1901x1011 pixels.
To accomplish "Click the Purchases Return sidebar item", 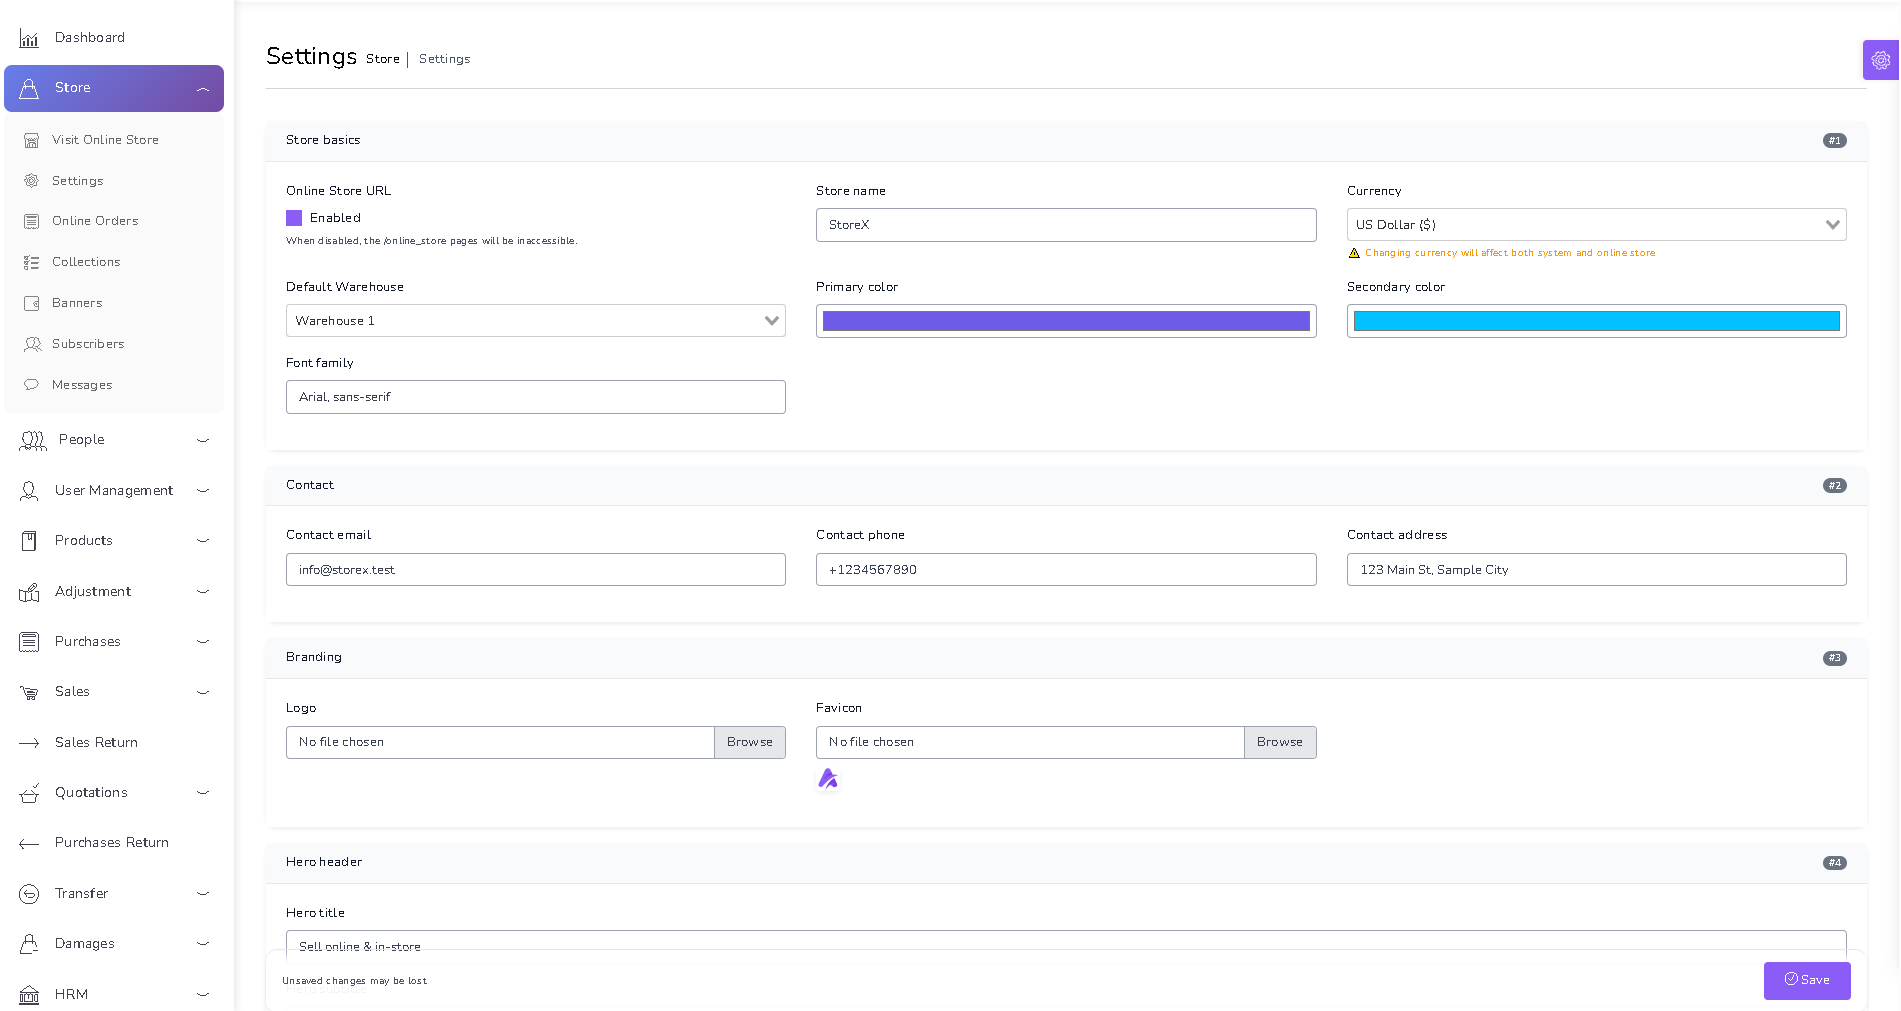I will (x=111, y=843).
